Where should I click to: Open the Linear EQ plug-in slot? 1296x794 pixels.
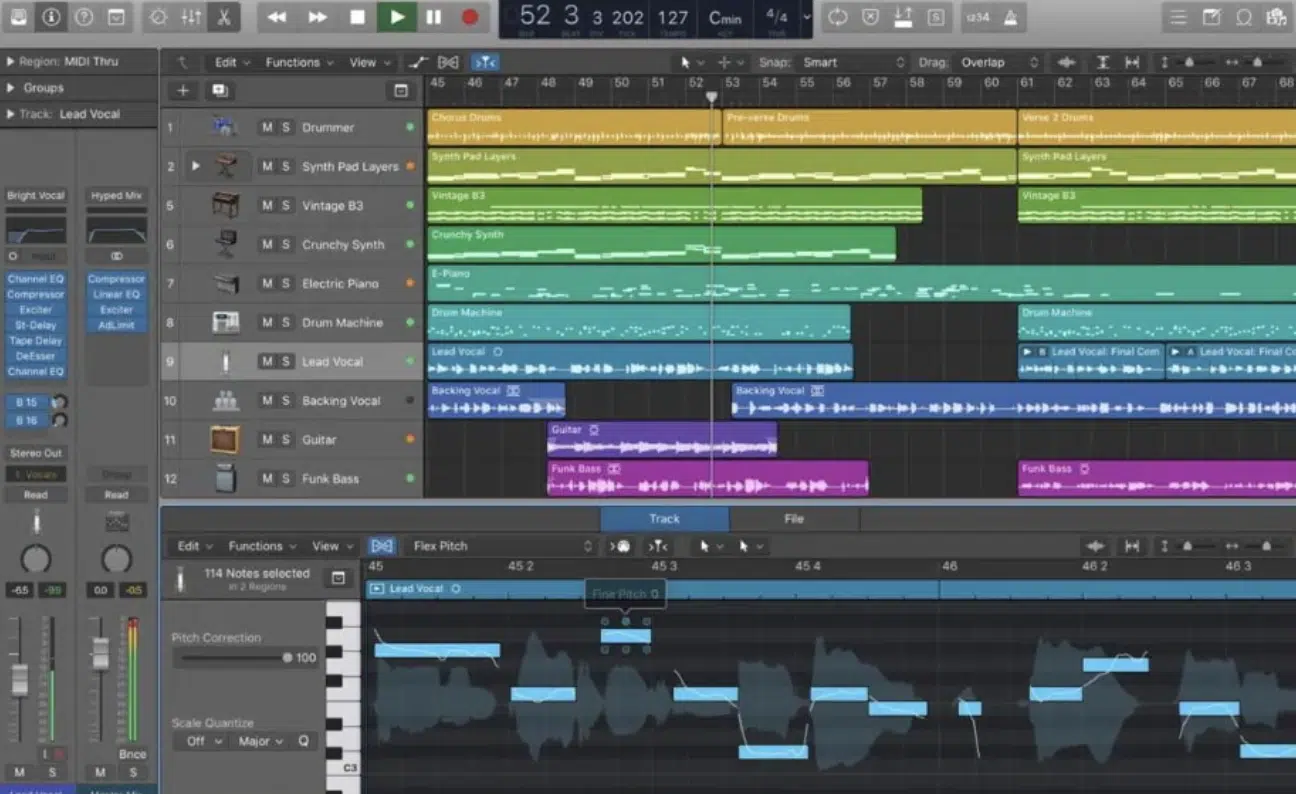click(117, 294)
